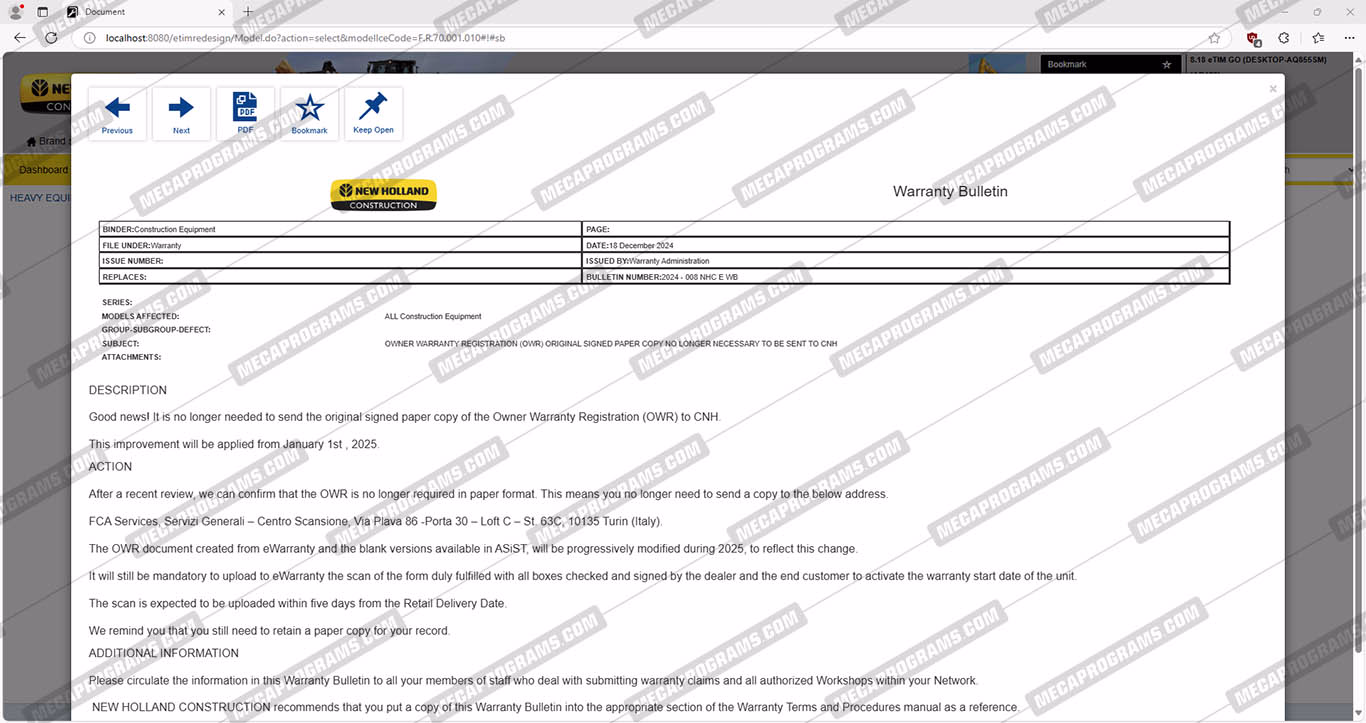Pin the dialog with Keep Open
The height and width of the screenshot is (723, 1366).
(x=373, y=114)
